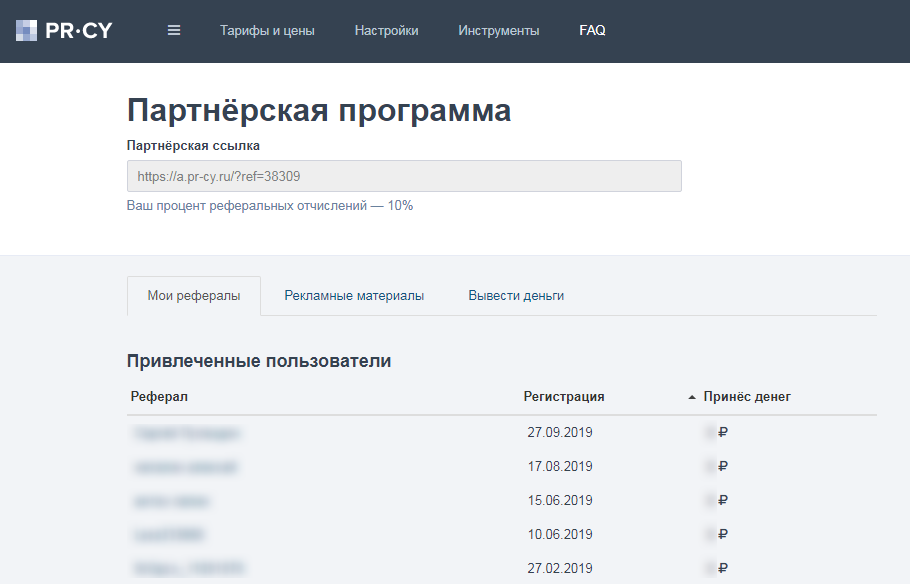Image resolution: width=910 pixels, height=584 pixels.
Task: Open the FAQ page
Action: click(592, 30)
